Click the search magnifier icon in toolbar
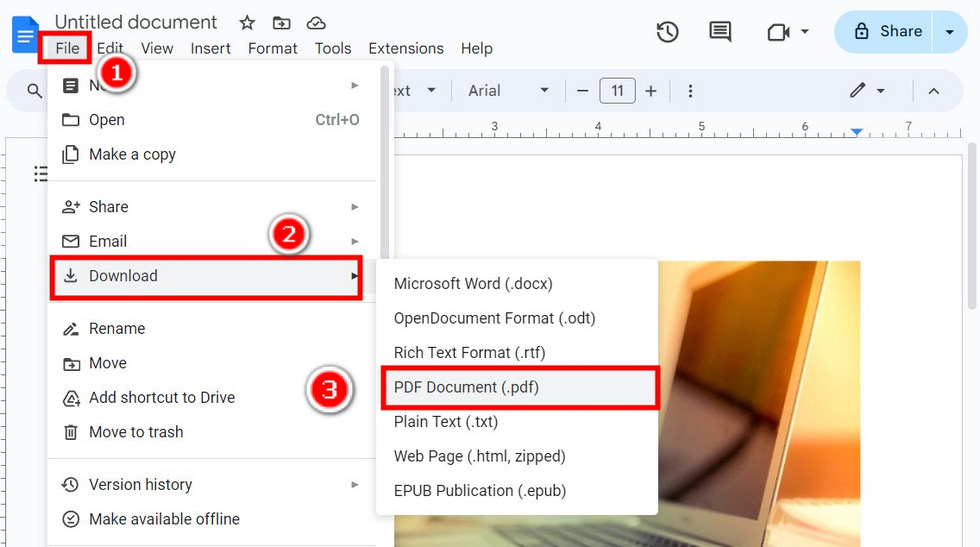This screenshot has height=547, width=980. point(35,91)
